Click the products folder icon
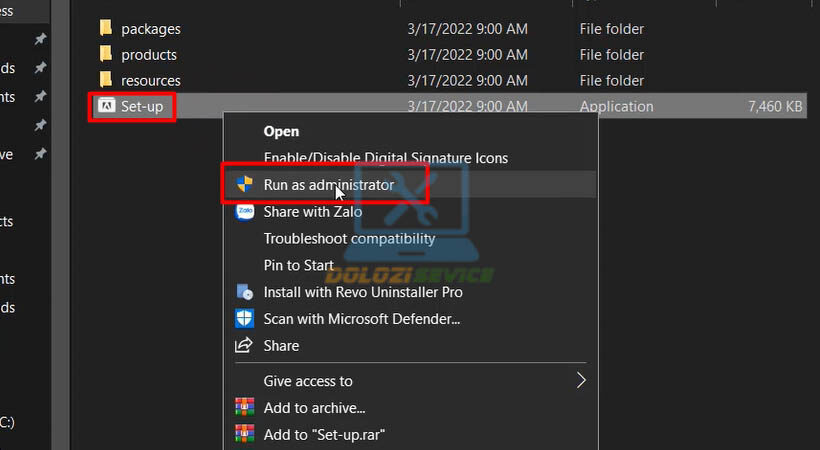This screenshot has height=450, width=820. click(106, 54)
